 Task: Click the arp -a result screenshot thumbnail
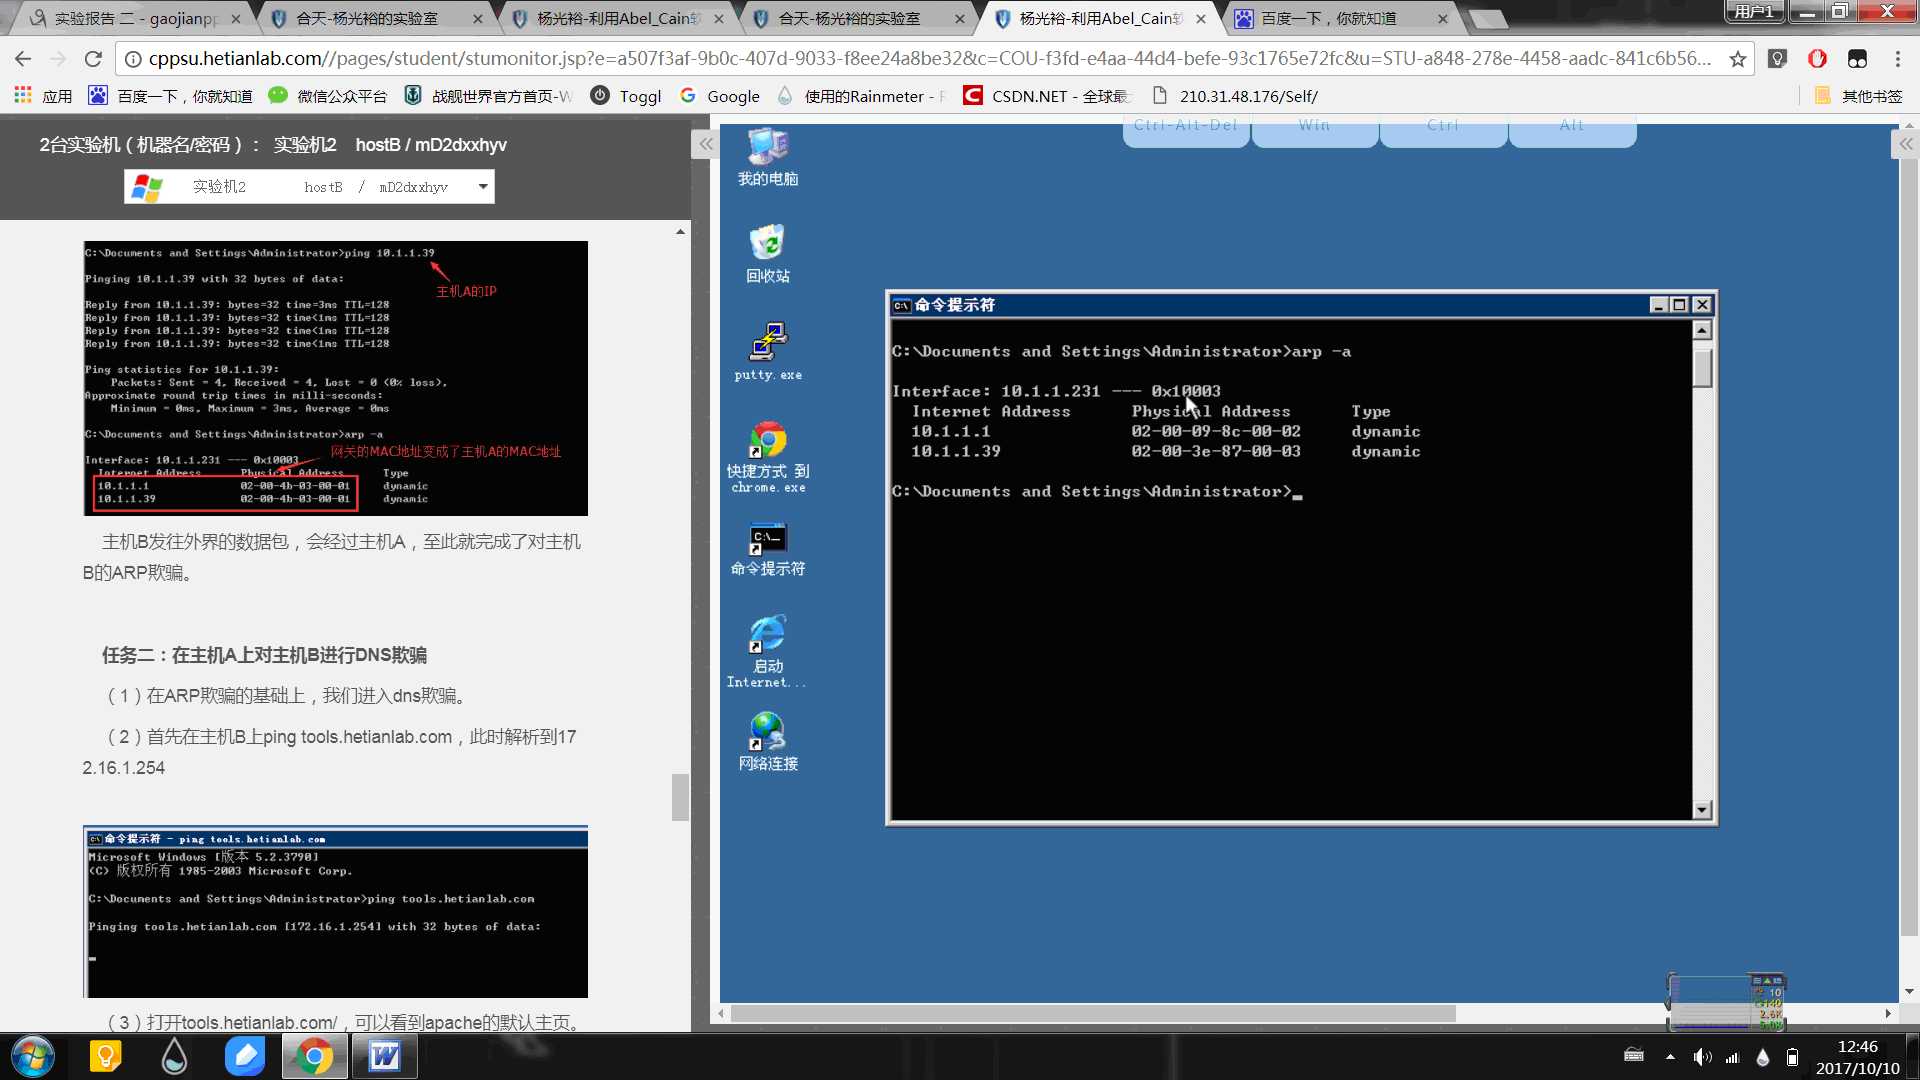[336, 378]
